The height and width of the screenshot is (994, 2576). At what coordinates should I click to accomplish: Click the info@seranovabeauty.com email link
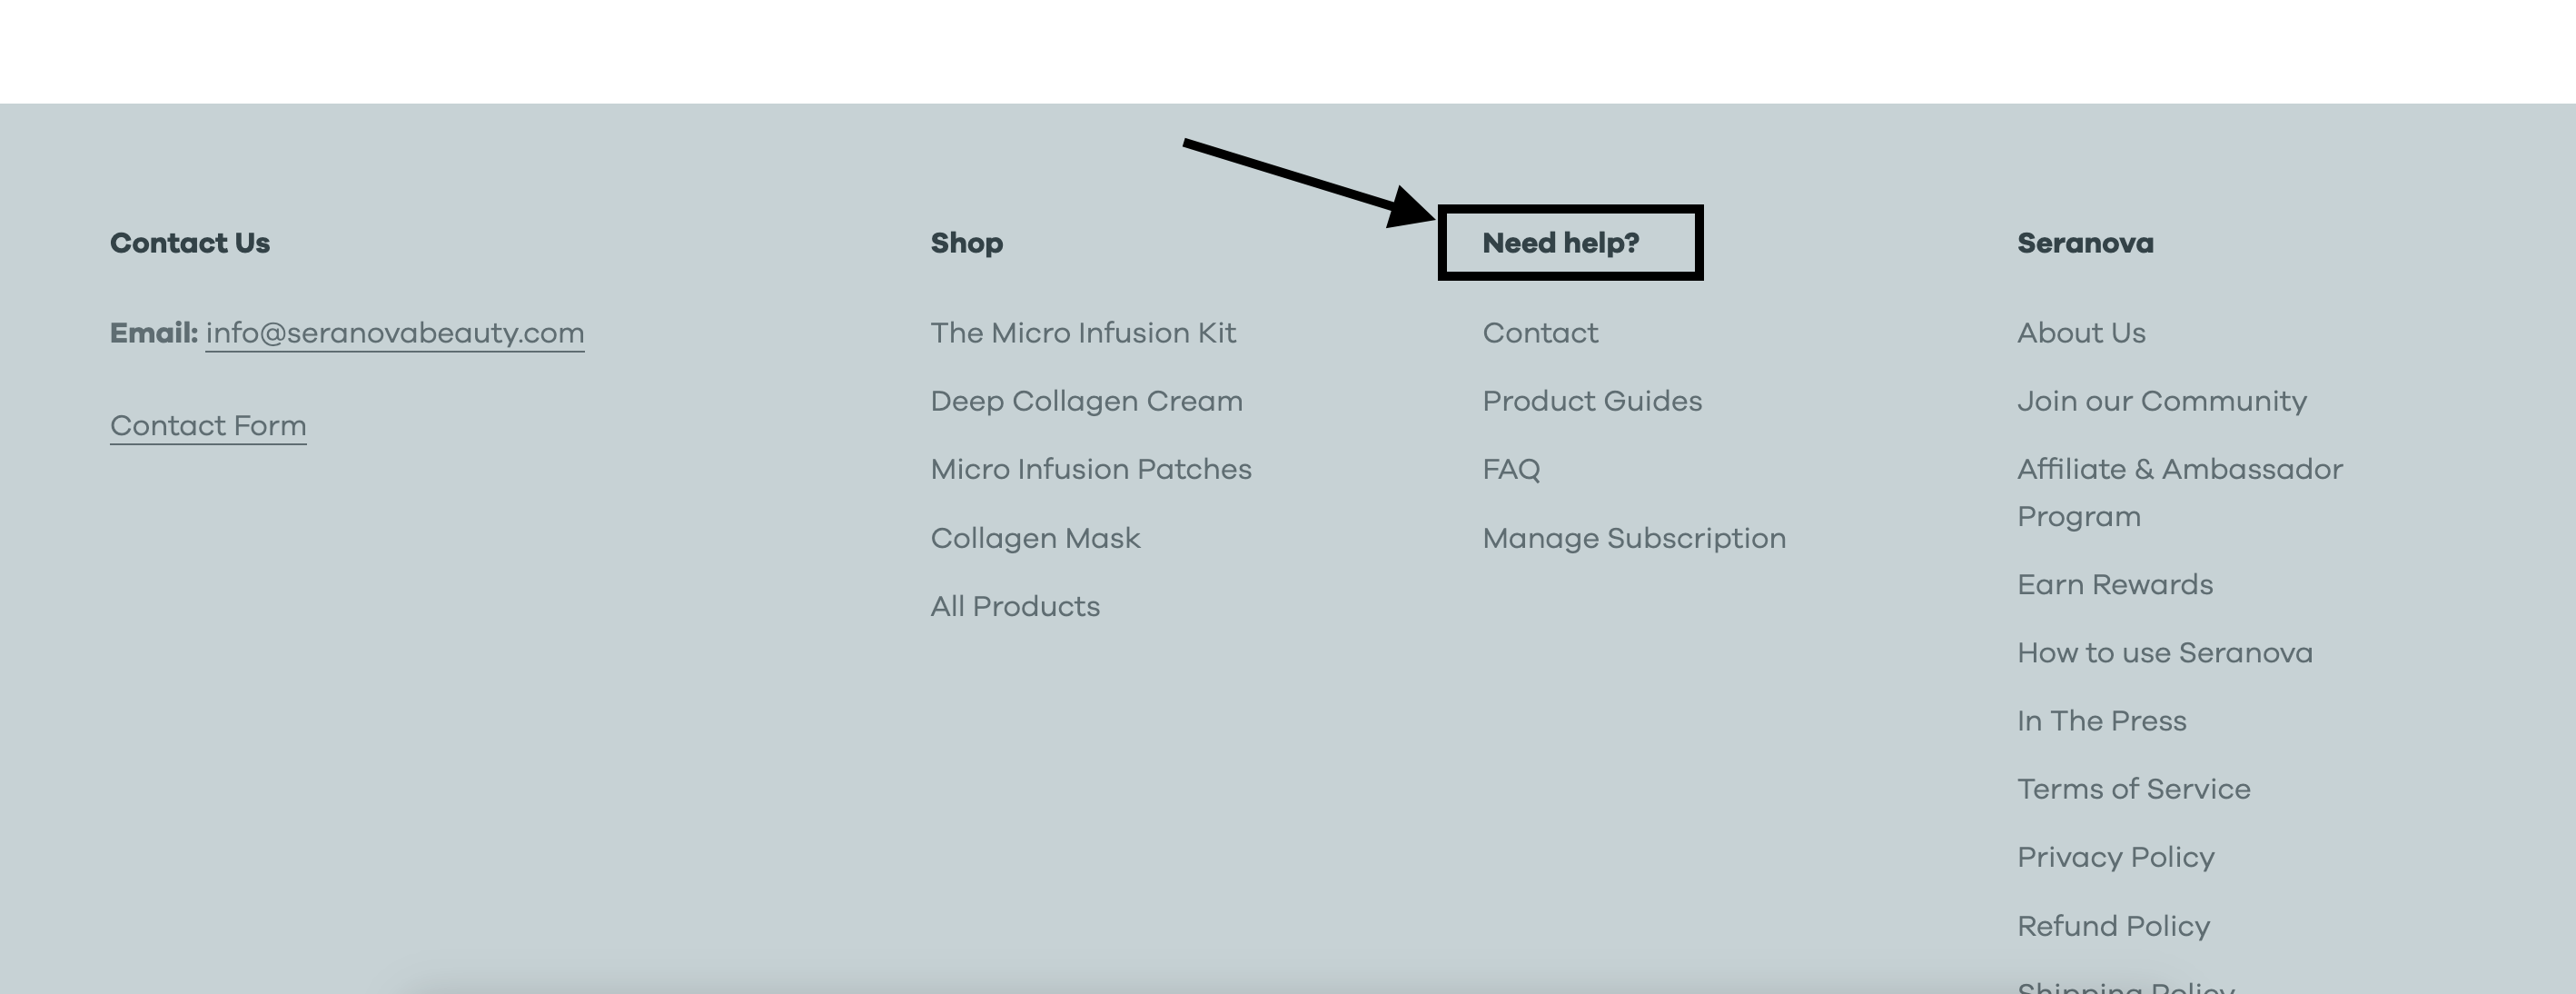394,333
